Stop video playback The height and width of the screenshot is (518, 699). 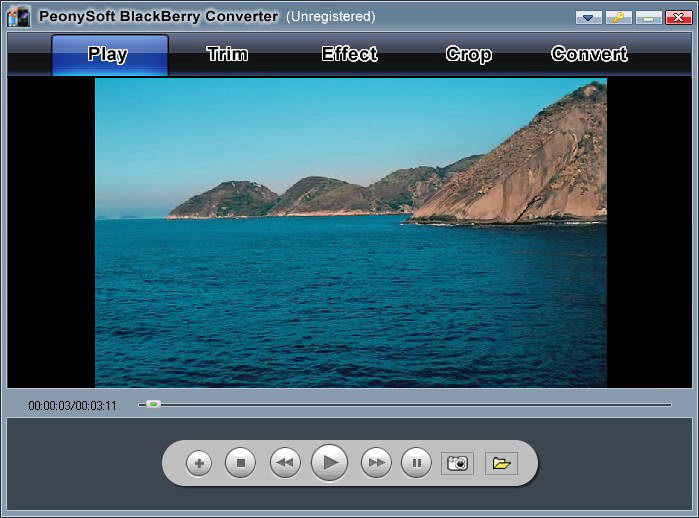(x=241, y=463)
